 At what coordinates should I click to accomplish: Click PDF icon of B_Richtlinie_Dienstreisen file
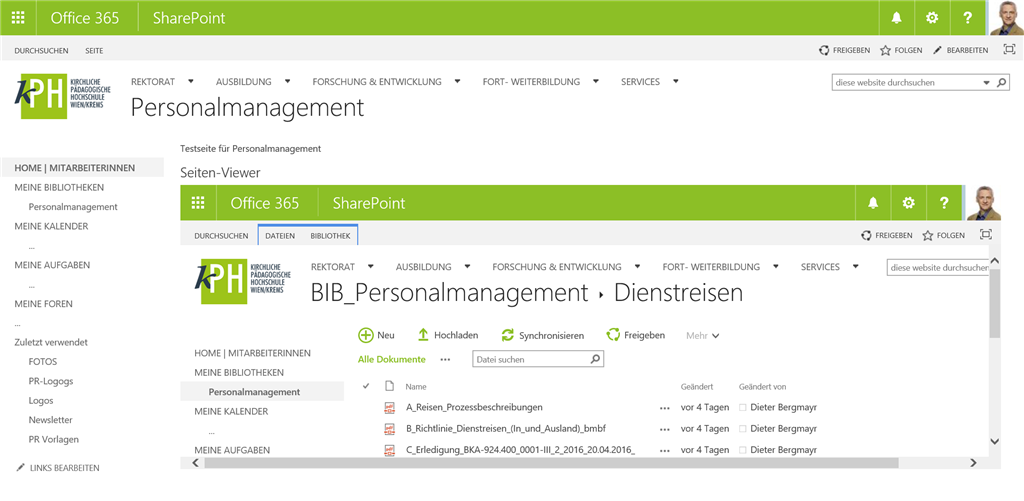[x=390, y=429]
